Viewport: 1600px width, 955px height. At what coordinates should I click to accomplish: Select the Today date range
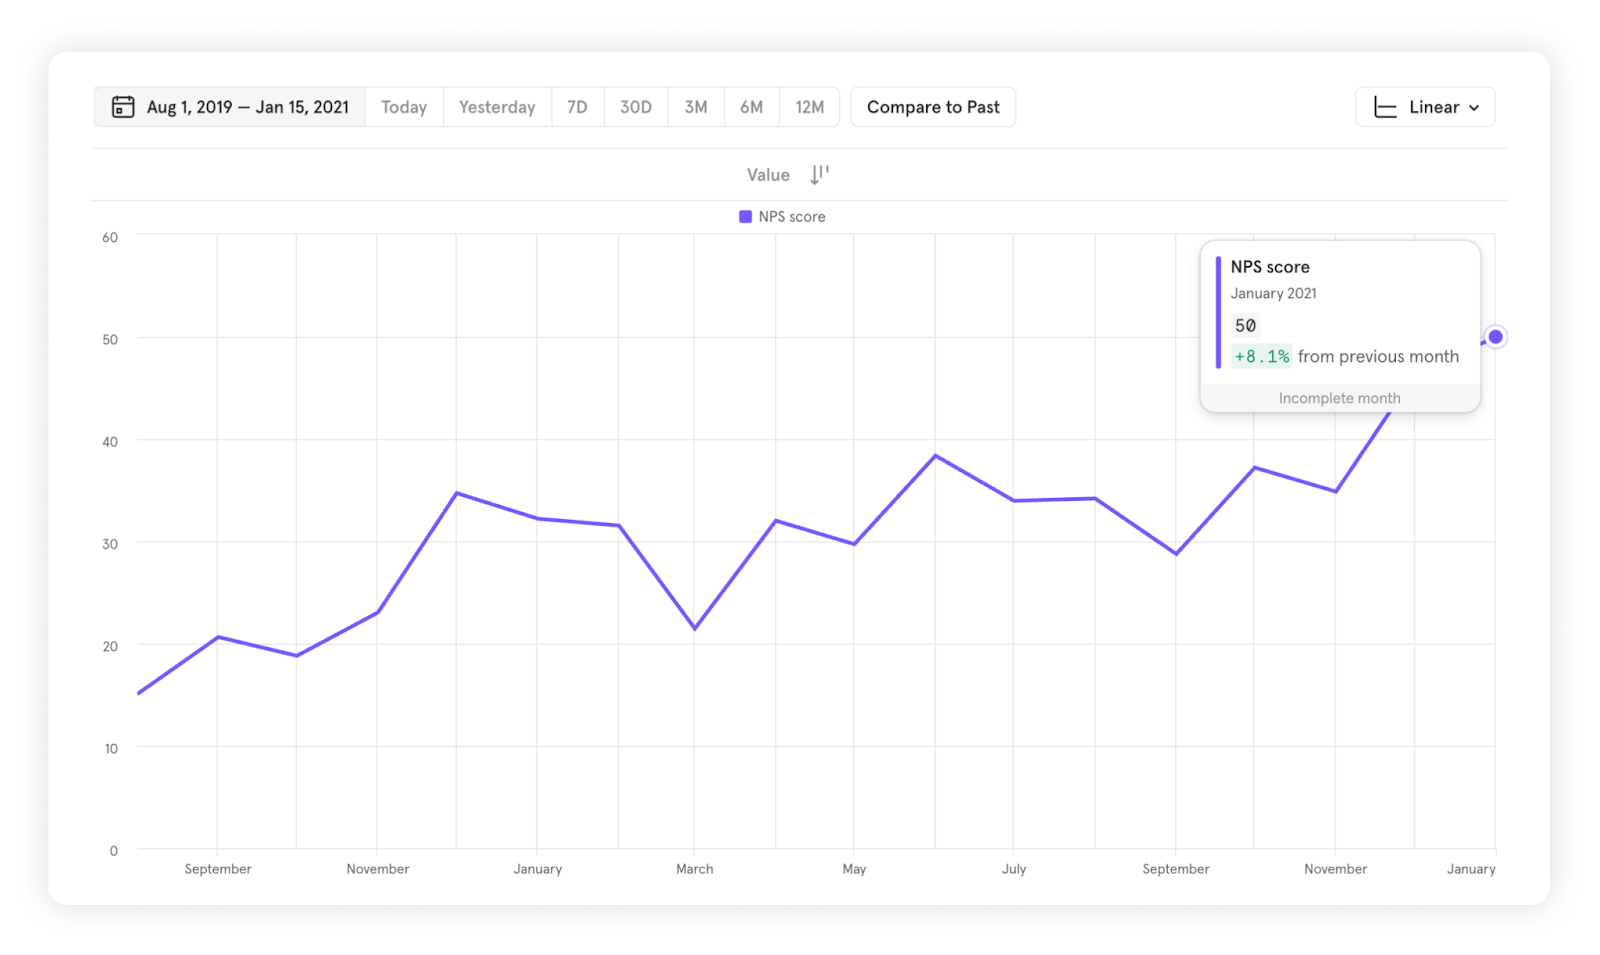click(x=404, y=107)
